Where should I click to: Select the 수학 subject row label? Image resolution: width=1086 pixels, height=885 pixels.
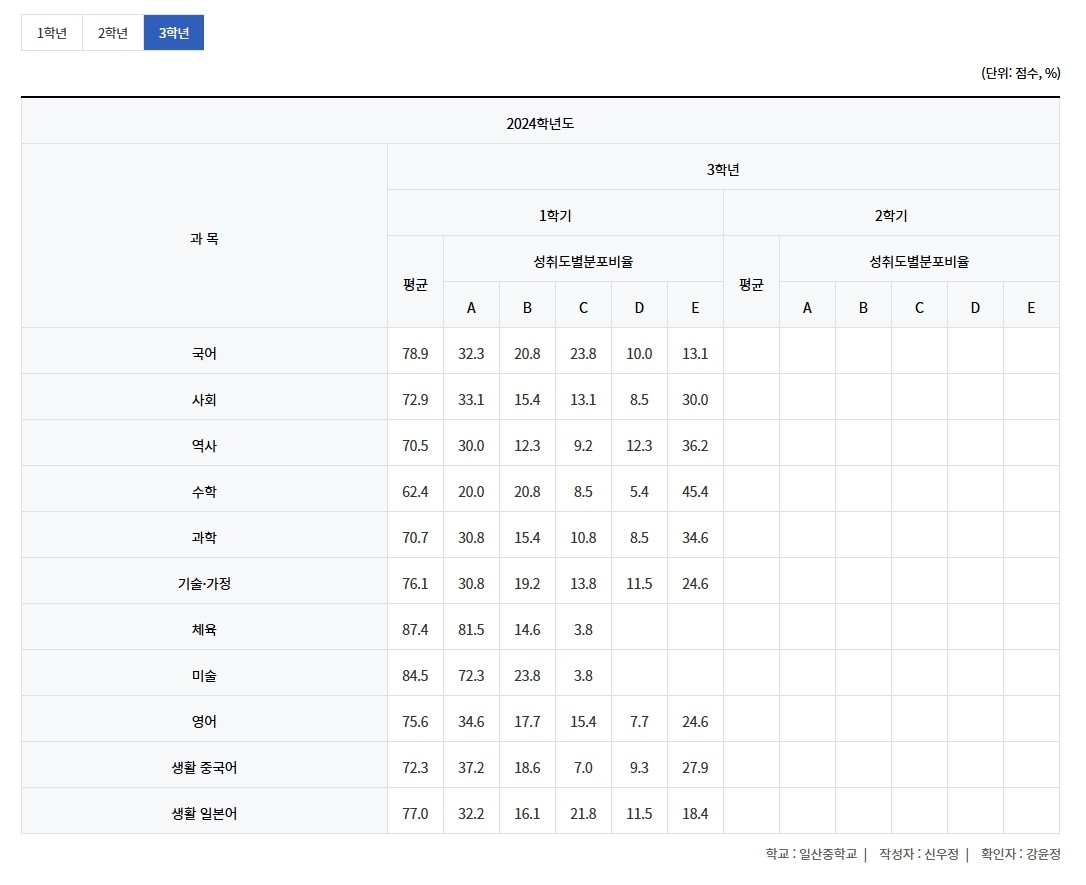pyautogui.click(x=204, y=492)
